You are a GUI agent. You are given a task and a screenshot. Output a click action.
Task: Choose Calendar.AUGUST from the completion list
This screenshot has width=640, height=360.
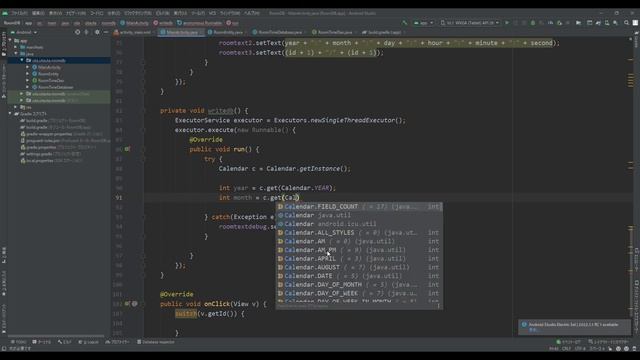[x=359, y=267]
